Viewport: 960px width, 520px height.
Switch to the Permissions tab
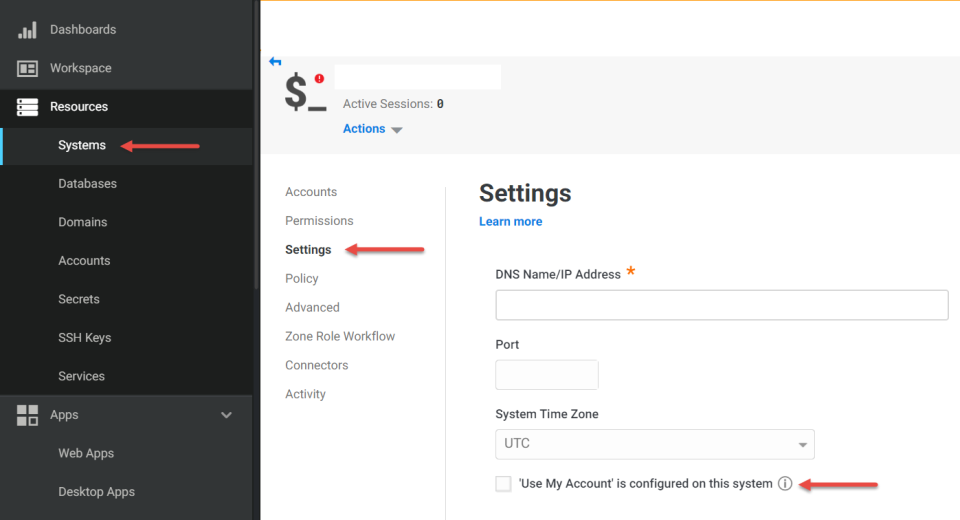point(319,221)
